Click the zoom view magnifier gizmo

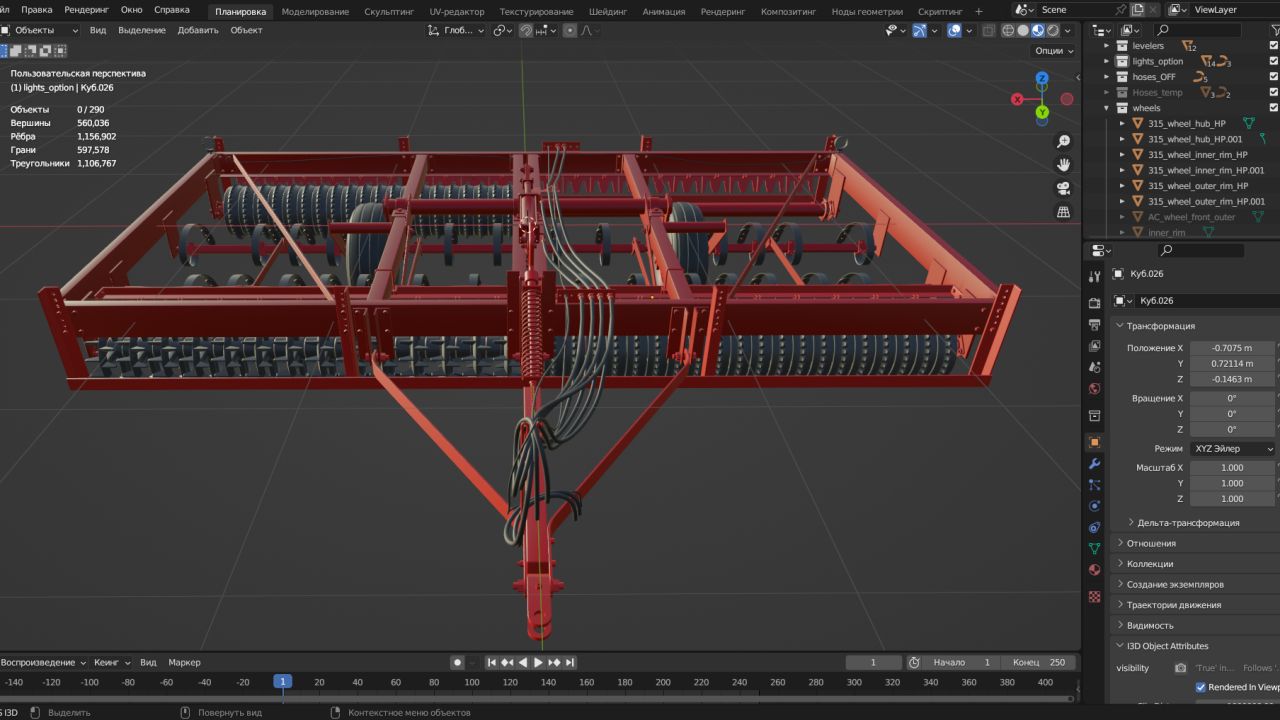tap(1063, 142)
